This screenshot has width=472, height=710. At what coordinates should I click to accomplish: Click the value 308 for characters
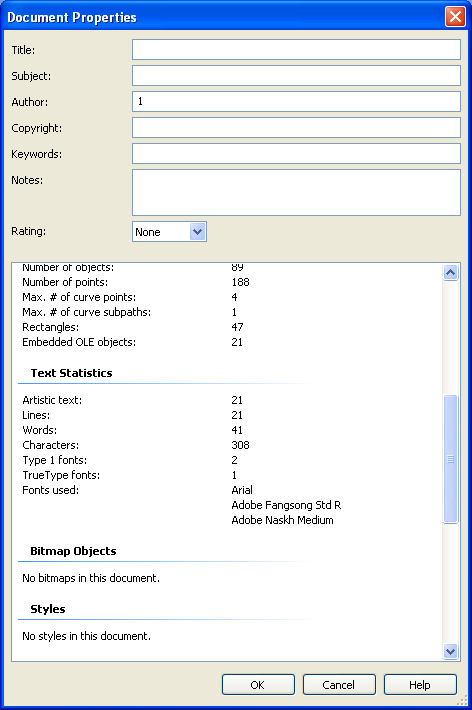[241, 445]
